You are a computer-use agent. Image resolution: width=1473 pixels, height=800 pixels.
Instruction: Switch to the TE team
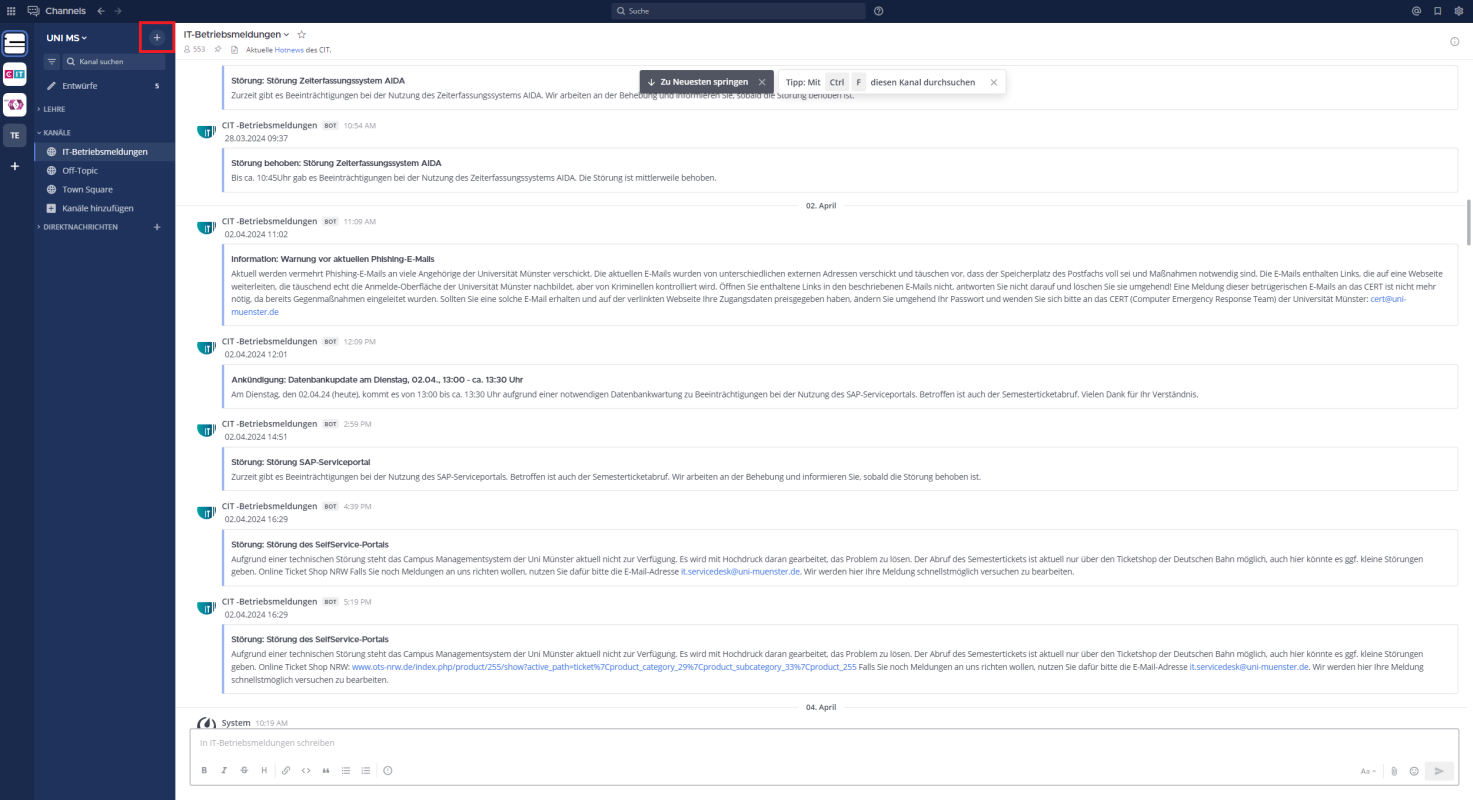point(15,135)
